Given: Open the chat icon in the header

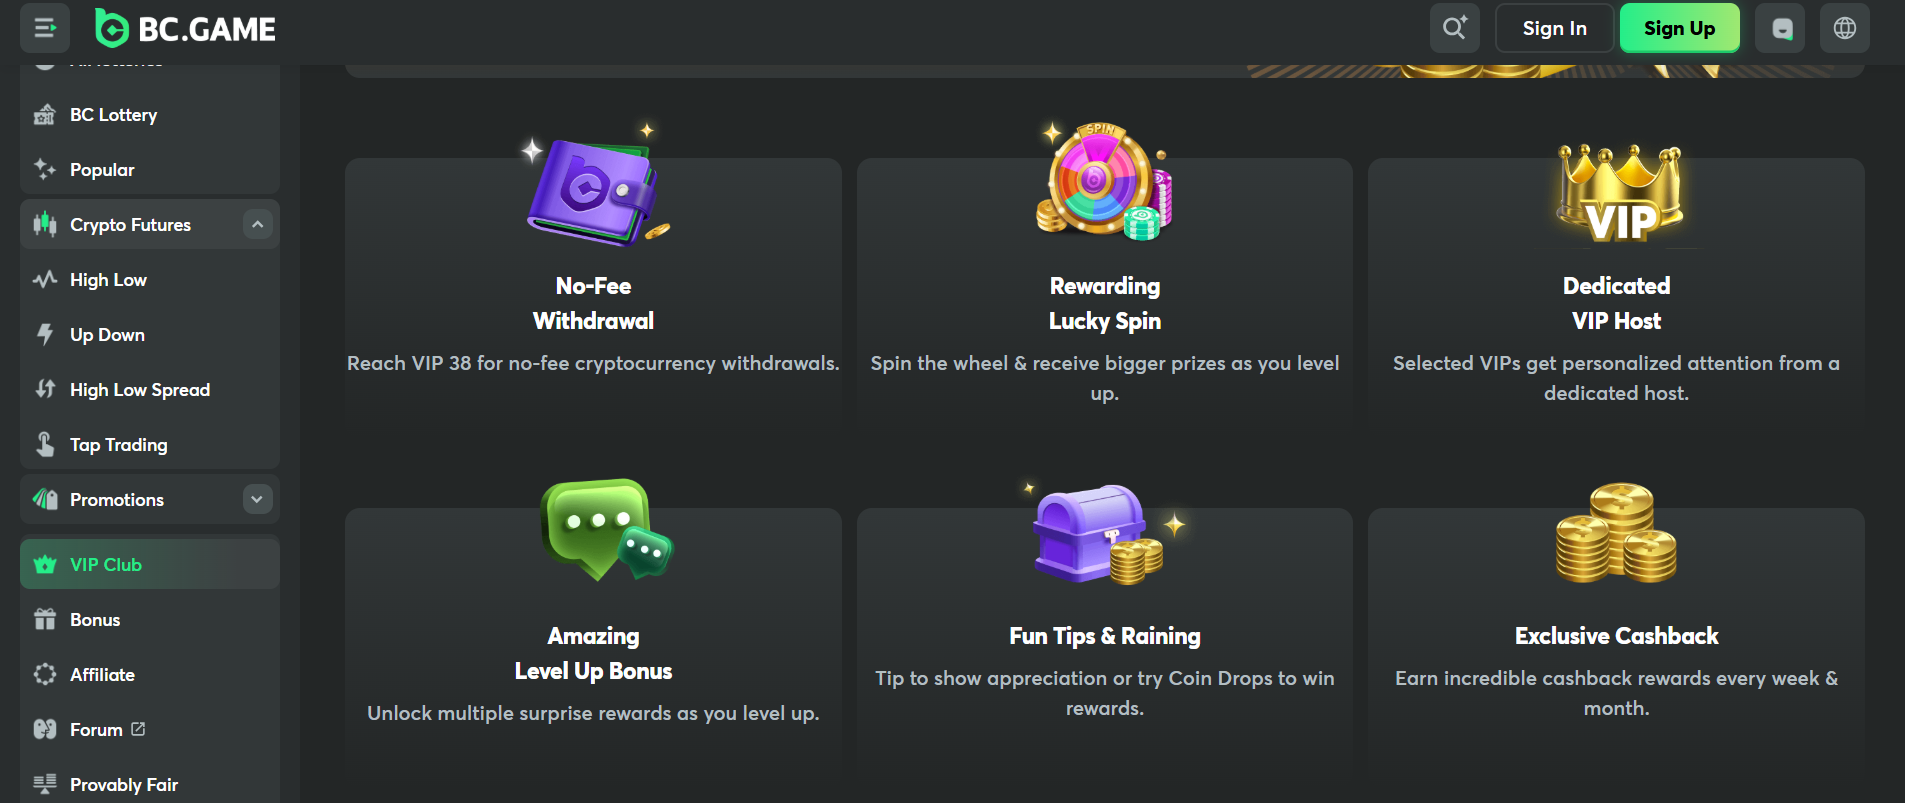Looking at the screenshot, I should (x=1781, y=28).
